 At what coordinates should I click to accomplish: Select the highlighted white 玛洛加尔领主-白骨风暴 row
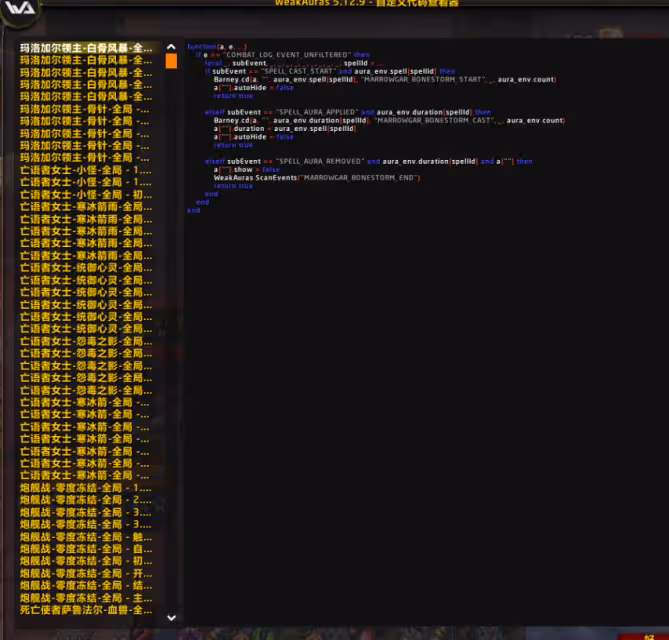[86, 48]
